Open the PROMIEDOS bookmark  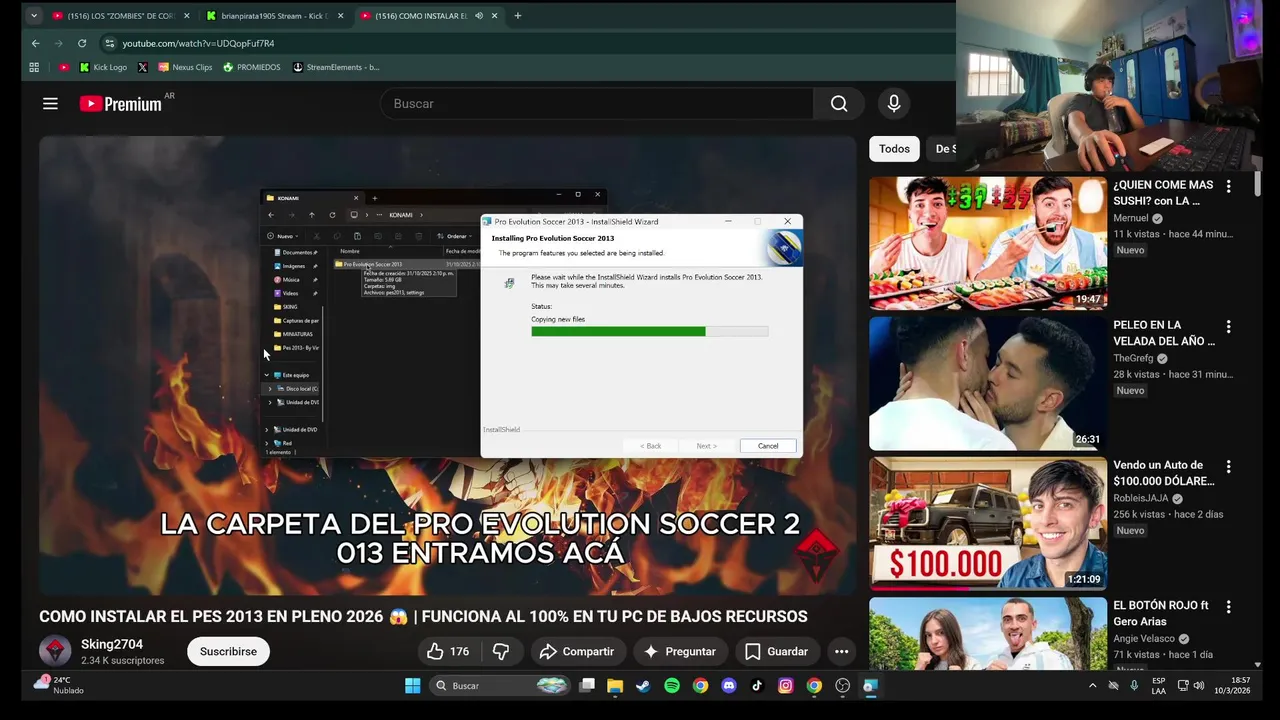pos(251,67)
